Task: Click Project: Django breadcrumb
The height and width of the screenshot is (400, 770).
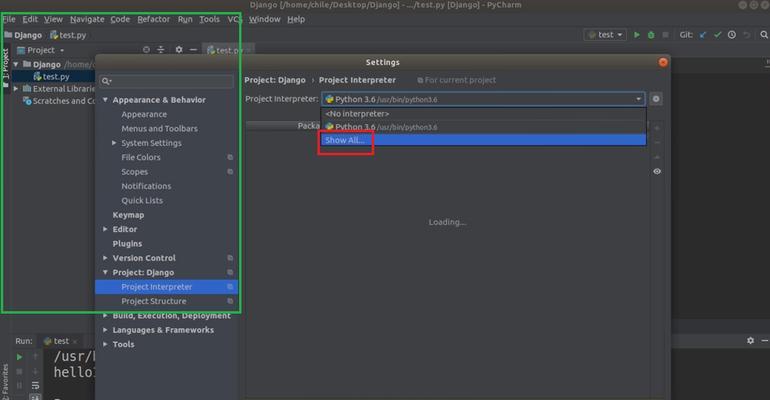Action: coord(275,80)
